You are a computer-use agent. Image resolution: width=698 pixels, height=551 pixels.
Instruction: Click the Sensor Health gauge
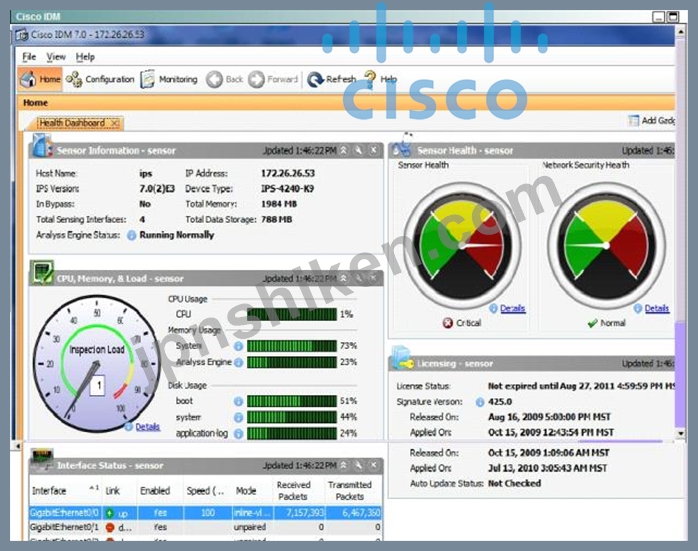point(462,246)
